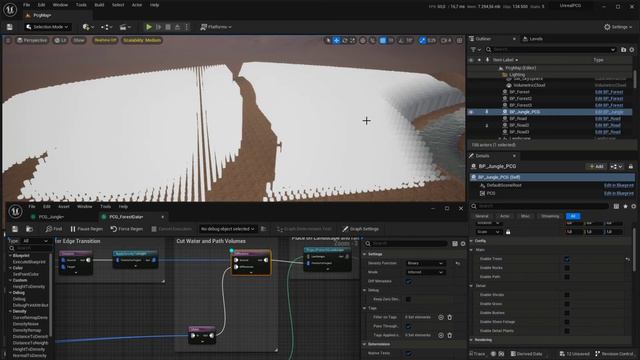Click the grayed-out Stop icon in the main toolbar
The height and width of the screenshot is (360, 640).
pyautogui.click(x=168, y=27)
